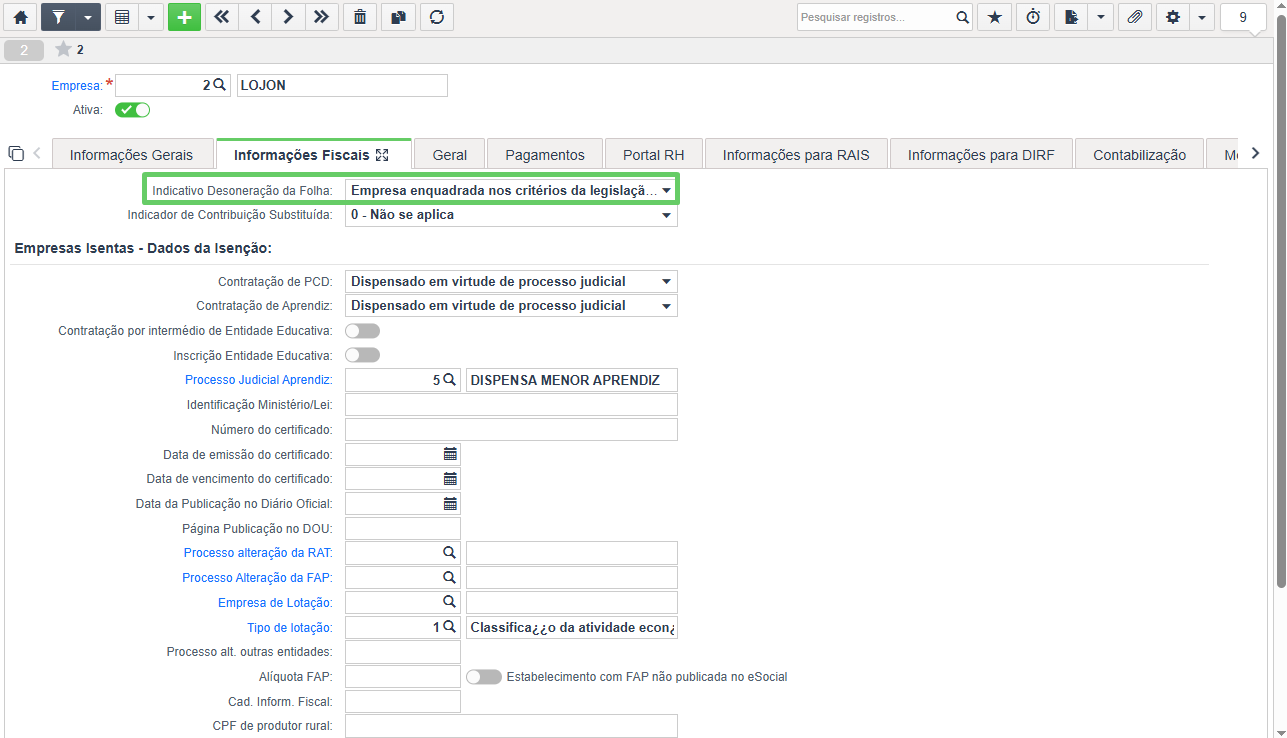The height and width of the screenshot is (738, 1287).
Task: Toggle the Ativa switch
Action: pyautogui.click(x=132, y=110)
